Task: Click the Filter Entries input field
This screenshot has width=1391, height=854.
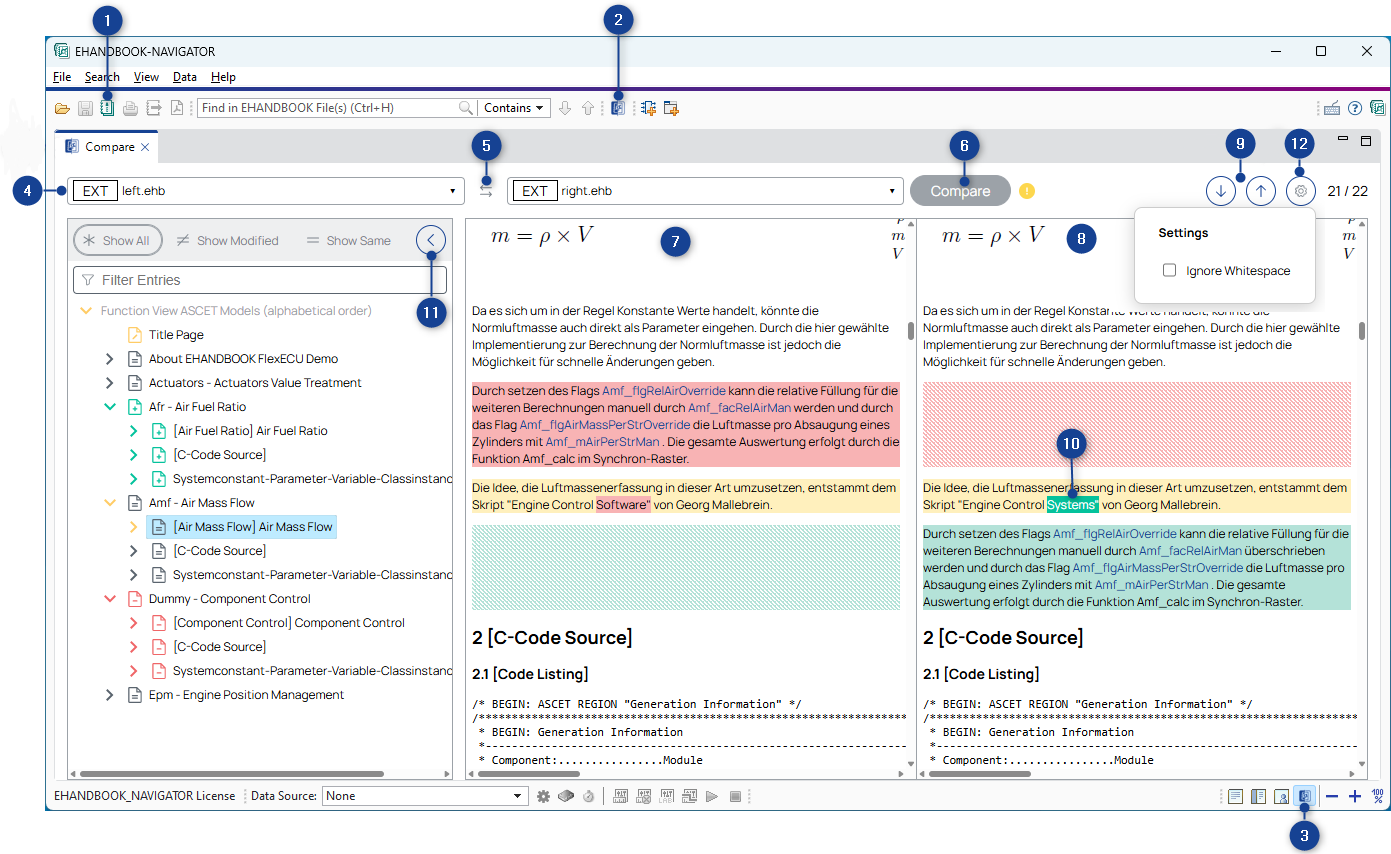Action: 260,280
